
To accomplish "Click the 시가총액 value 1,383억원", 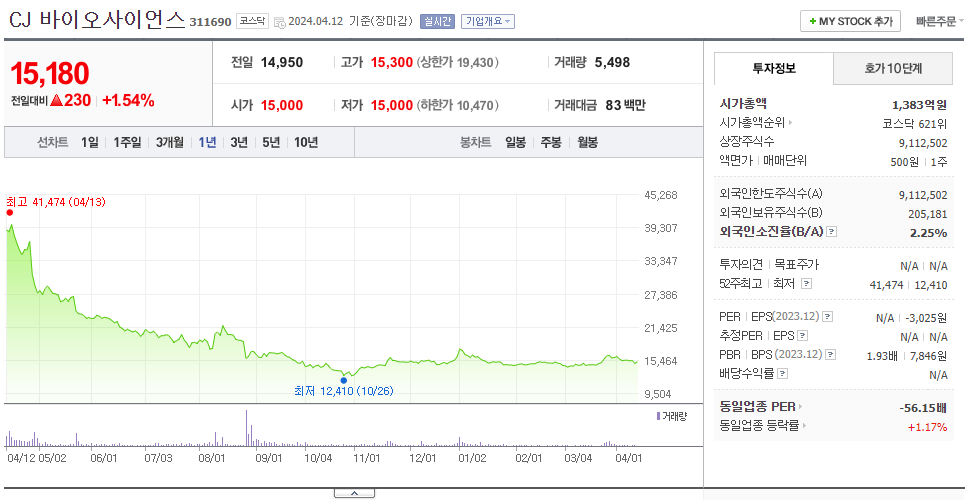I will click(x=920, y=104).
